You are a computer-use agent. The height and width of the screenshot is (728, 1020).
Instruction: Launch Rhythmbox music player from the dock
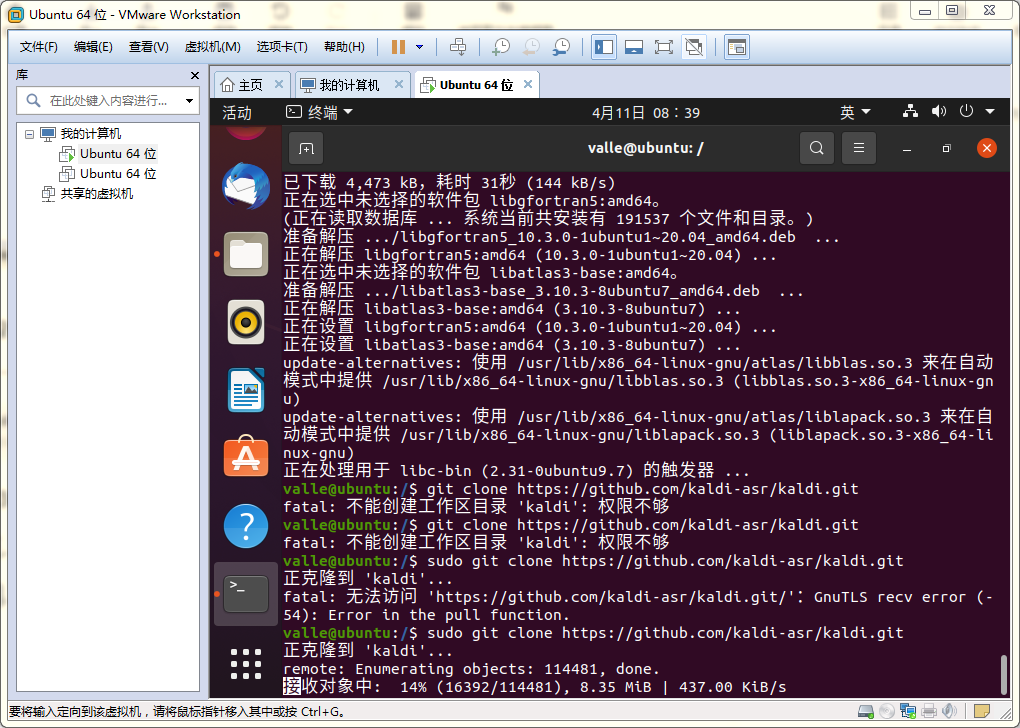(246, 322)
